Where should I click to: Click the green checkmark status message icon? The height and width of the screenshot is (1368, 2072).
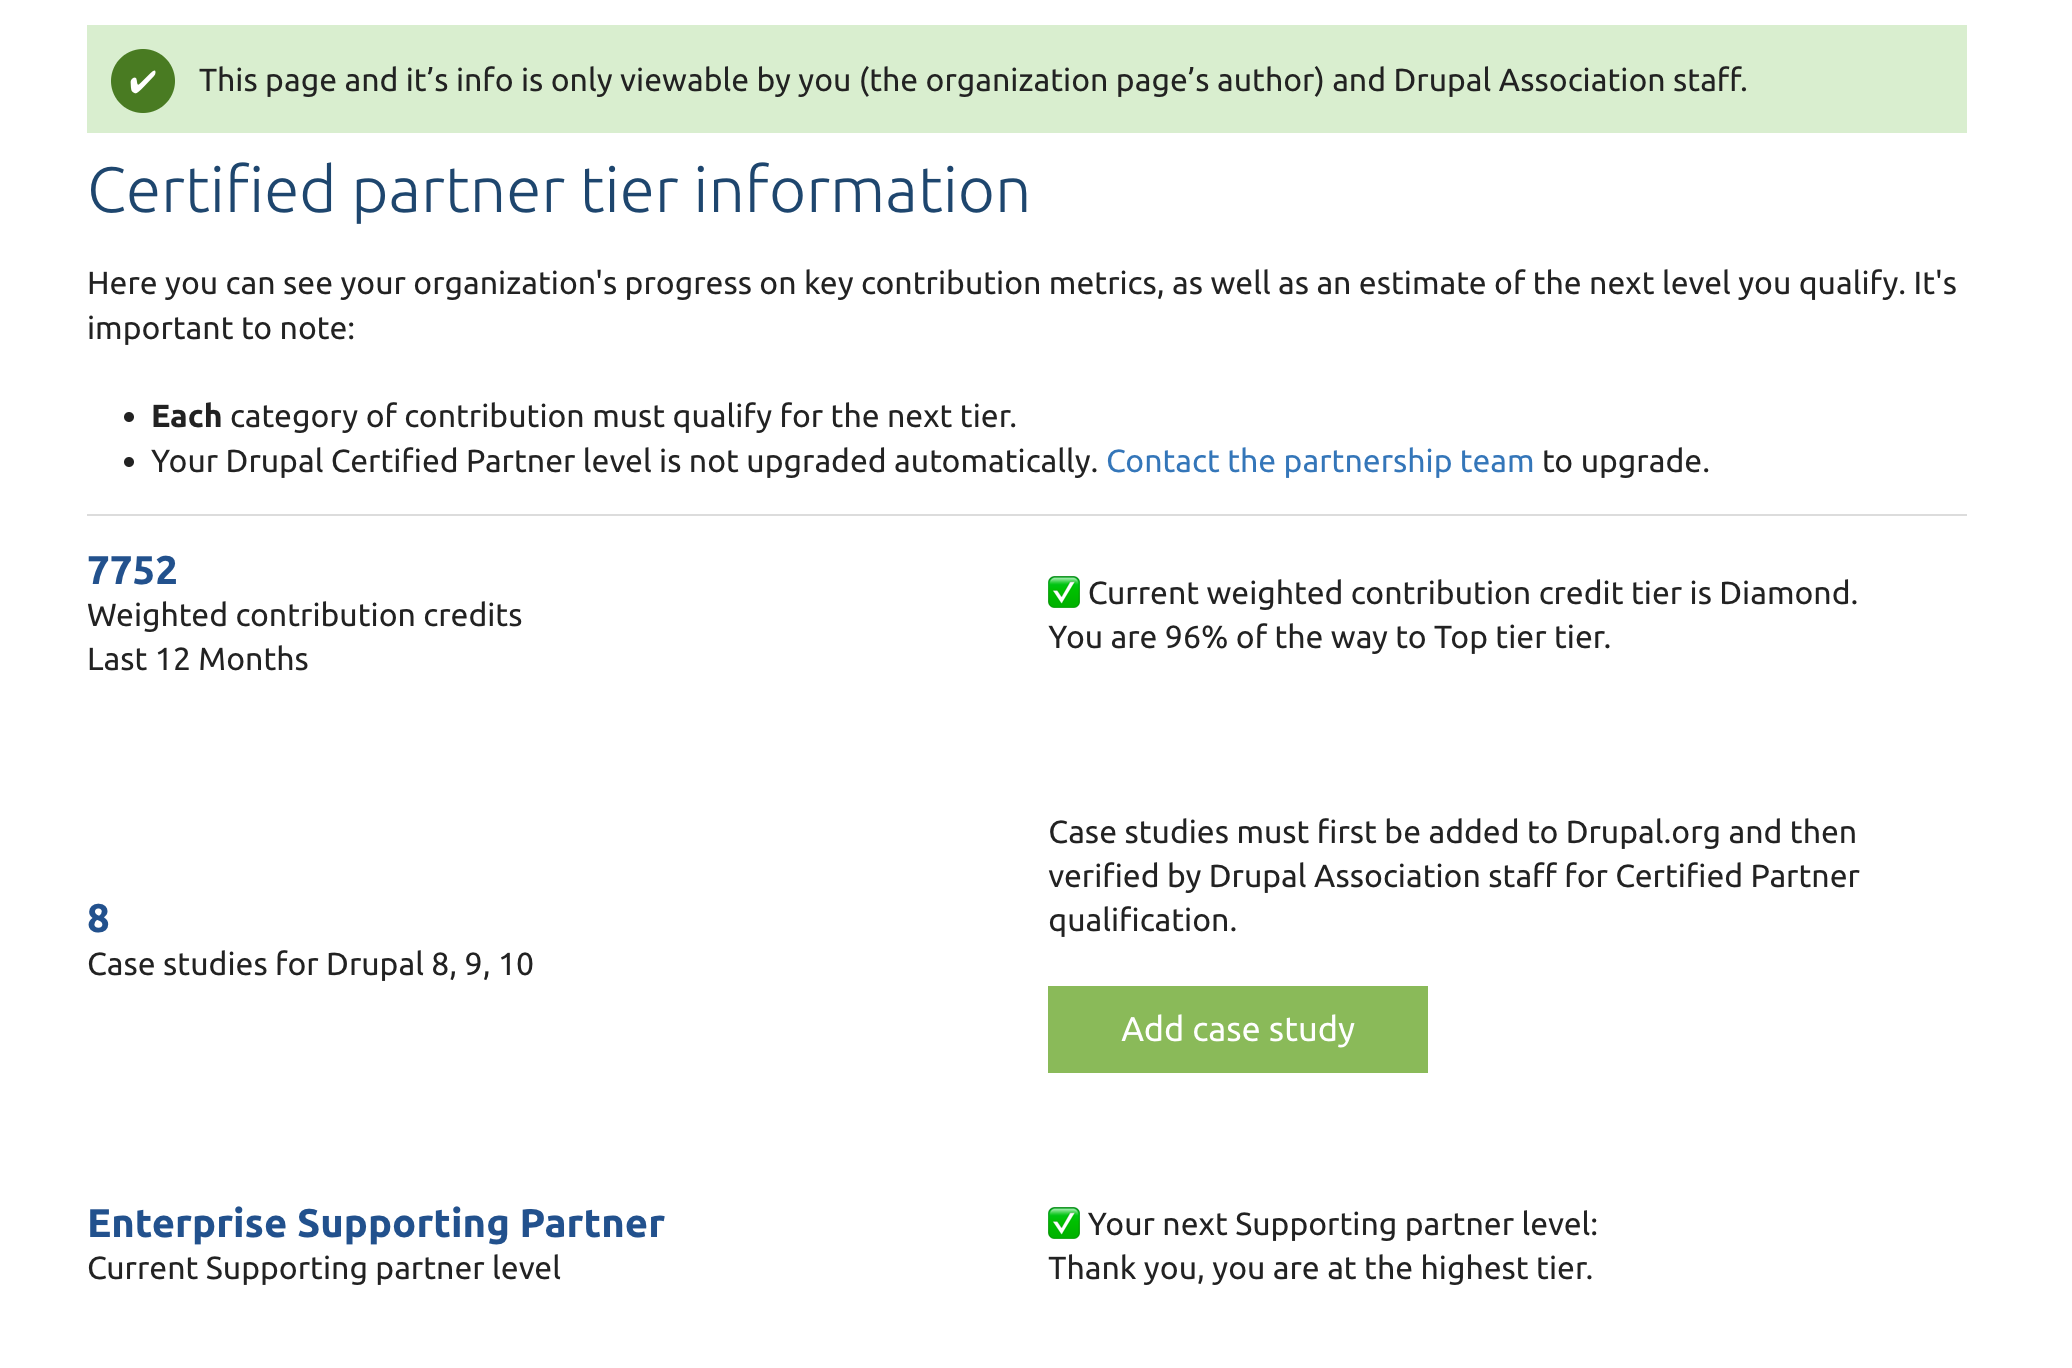(143, 81)
